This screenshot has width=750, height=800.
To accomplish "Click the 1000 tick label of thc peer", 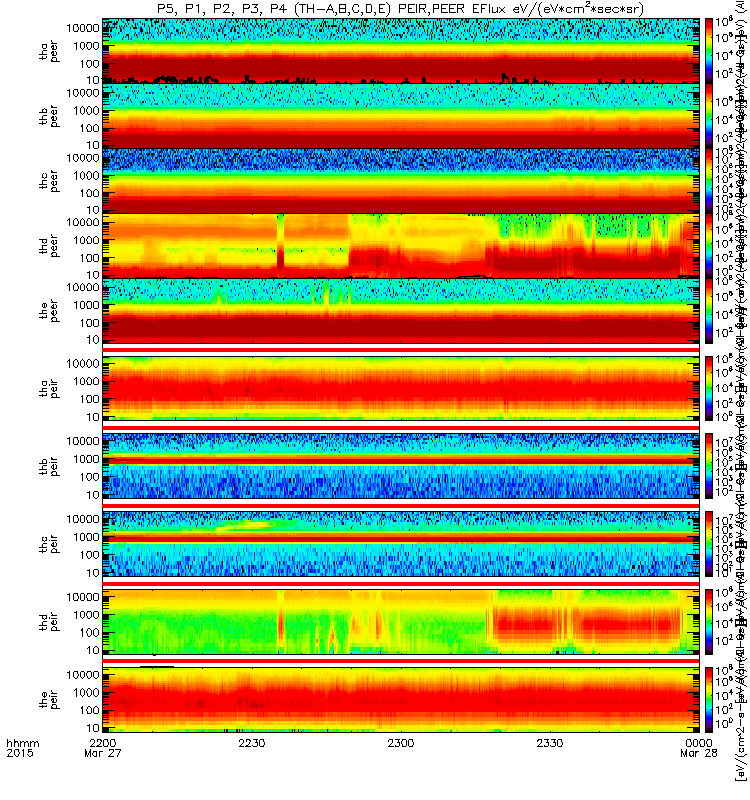I will click(x=86, y=176).
